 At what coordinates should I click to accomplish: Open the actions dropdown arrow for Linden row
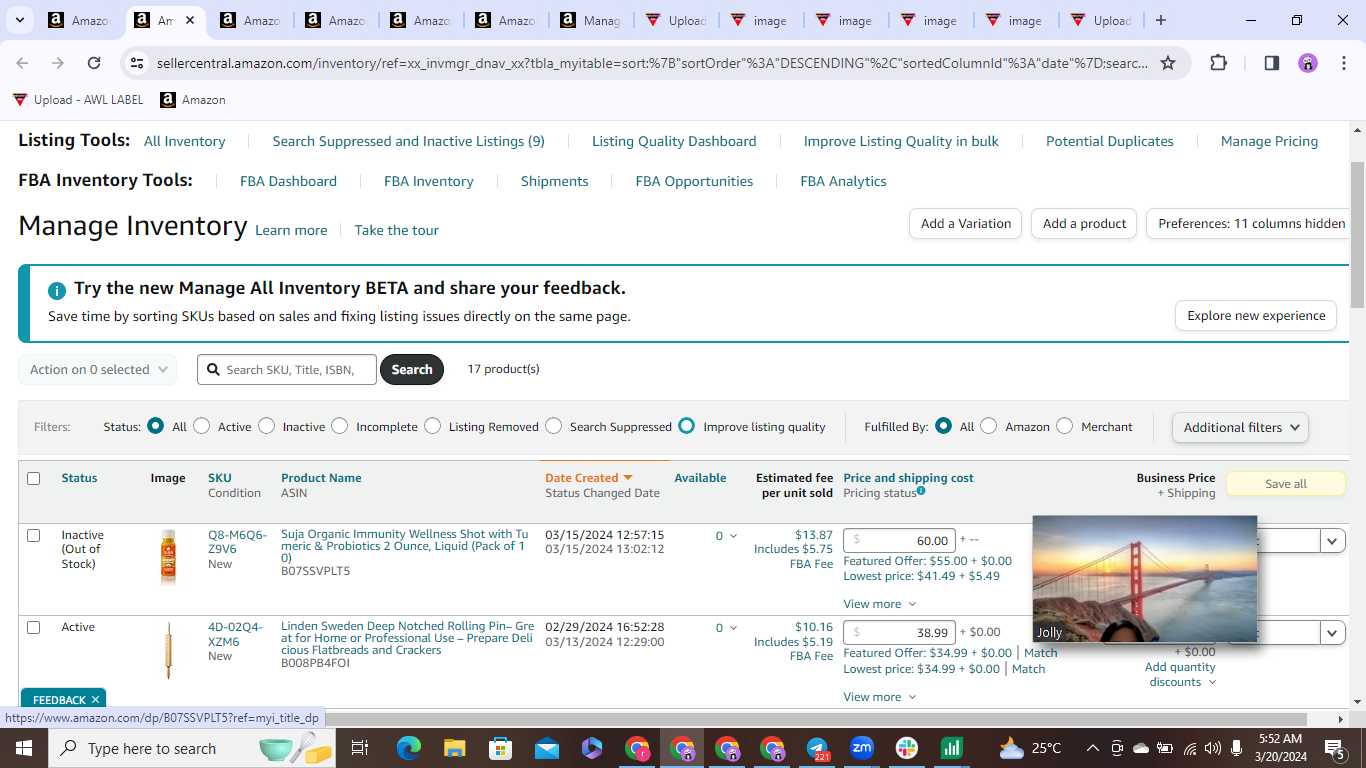tap(1333, 633)
